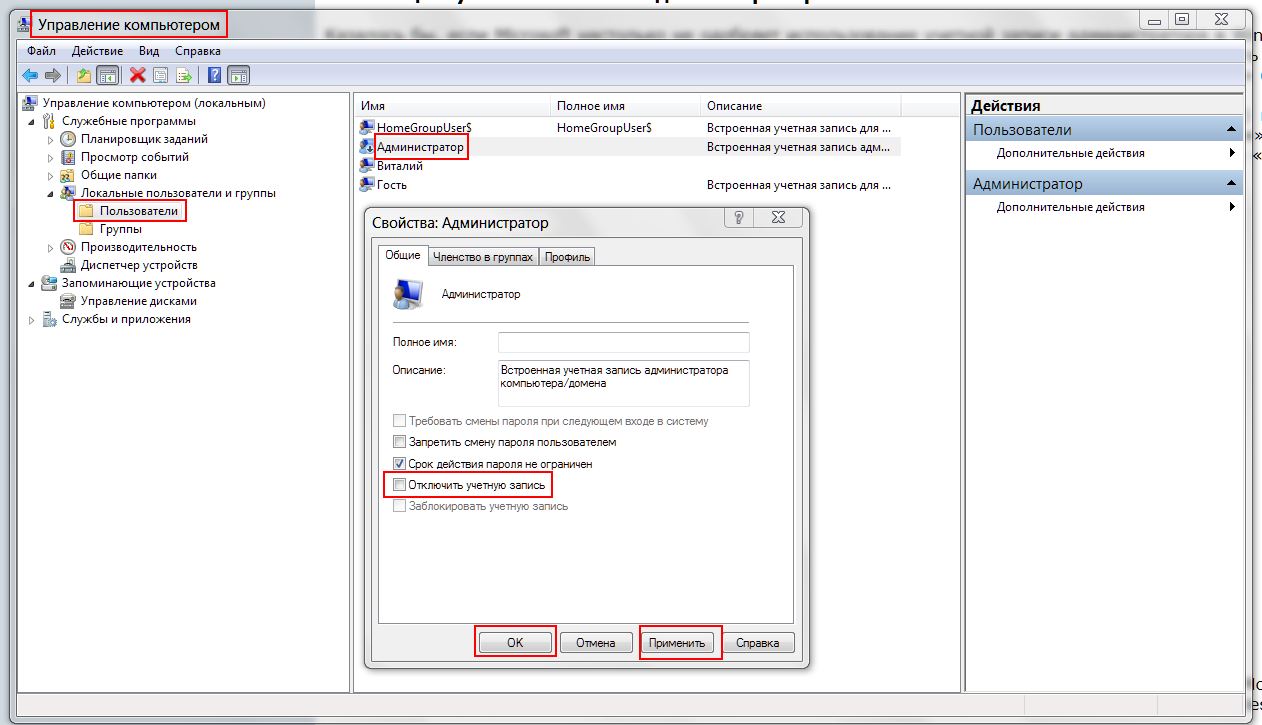
Task: Click the Полное имя column header
Action: [x=626, y=106]
